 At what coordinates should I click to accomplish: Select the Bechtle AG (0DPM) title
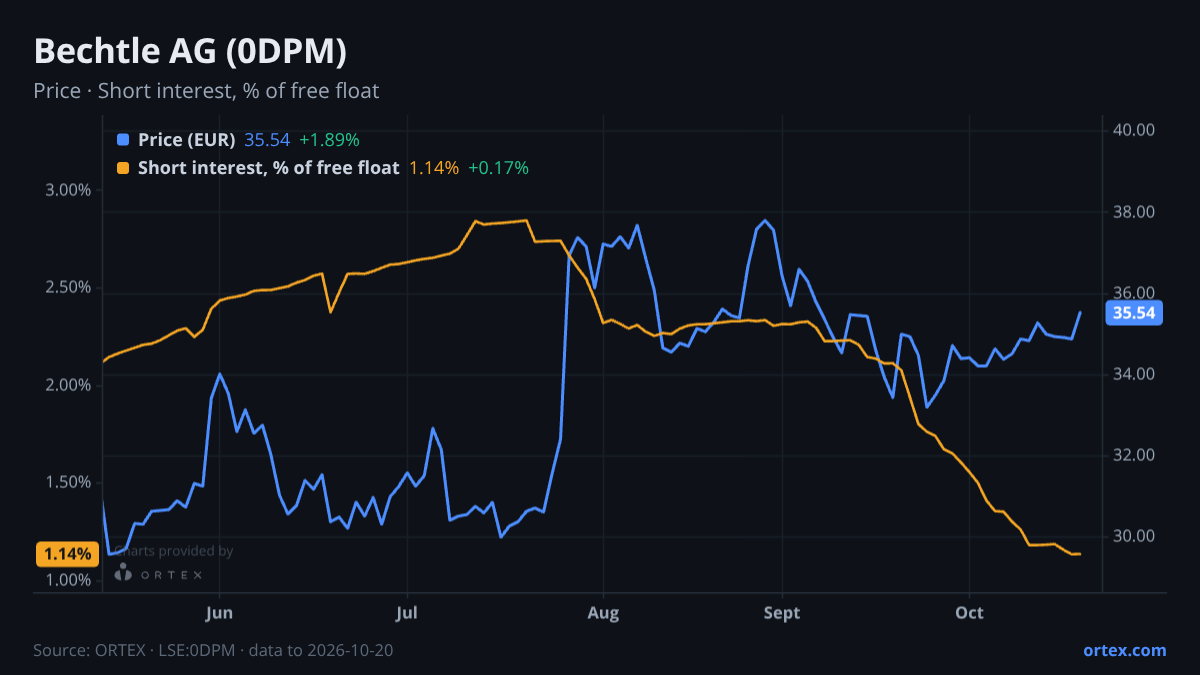(191, 51)
